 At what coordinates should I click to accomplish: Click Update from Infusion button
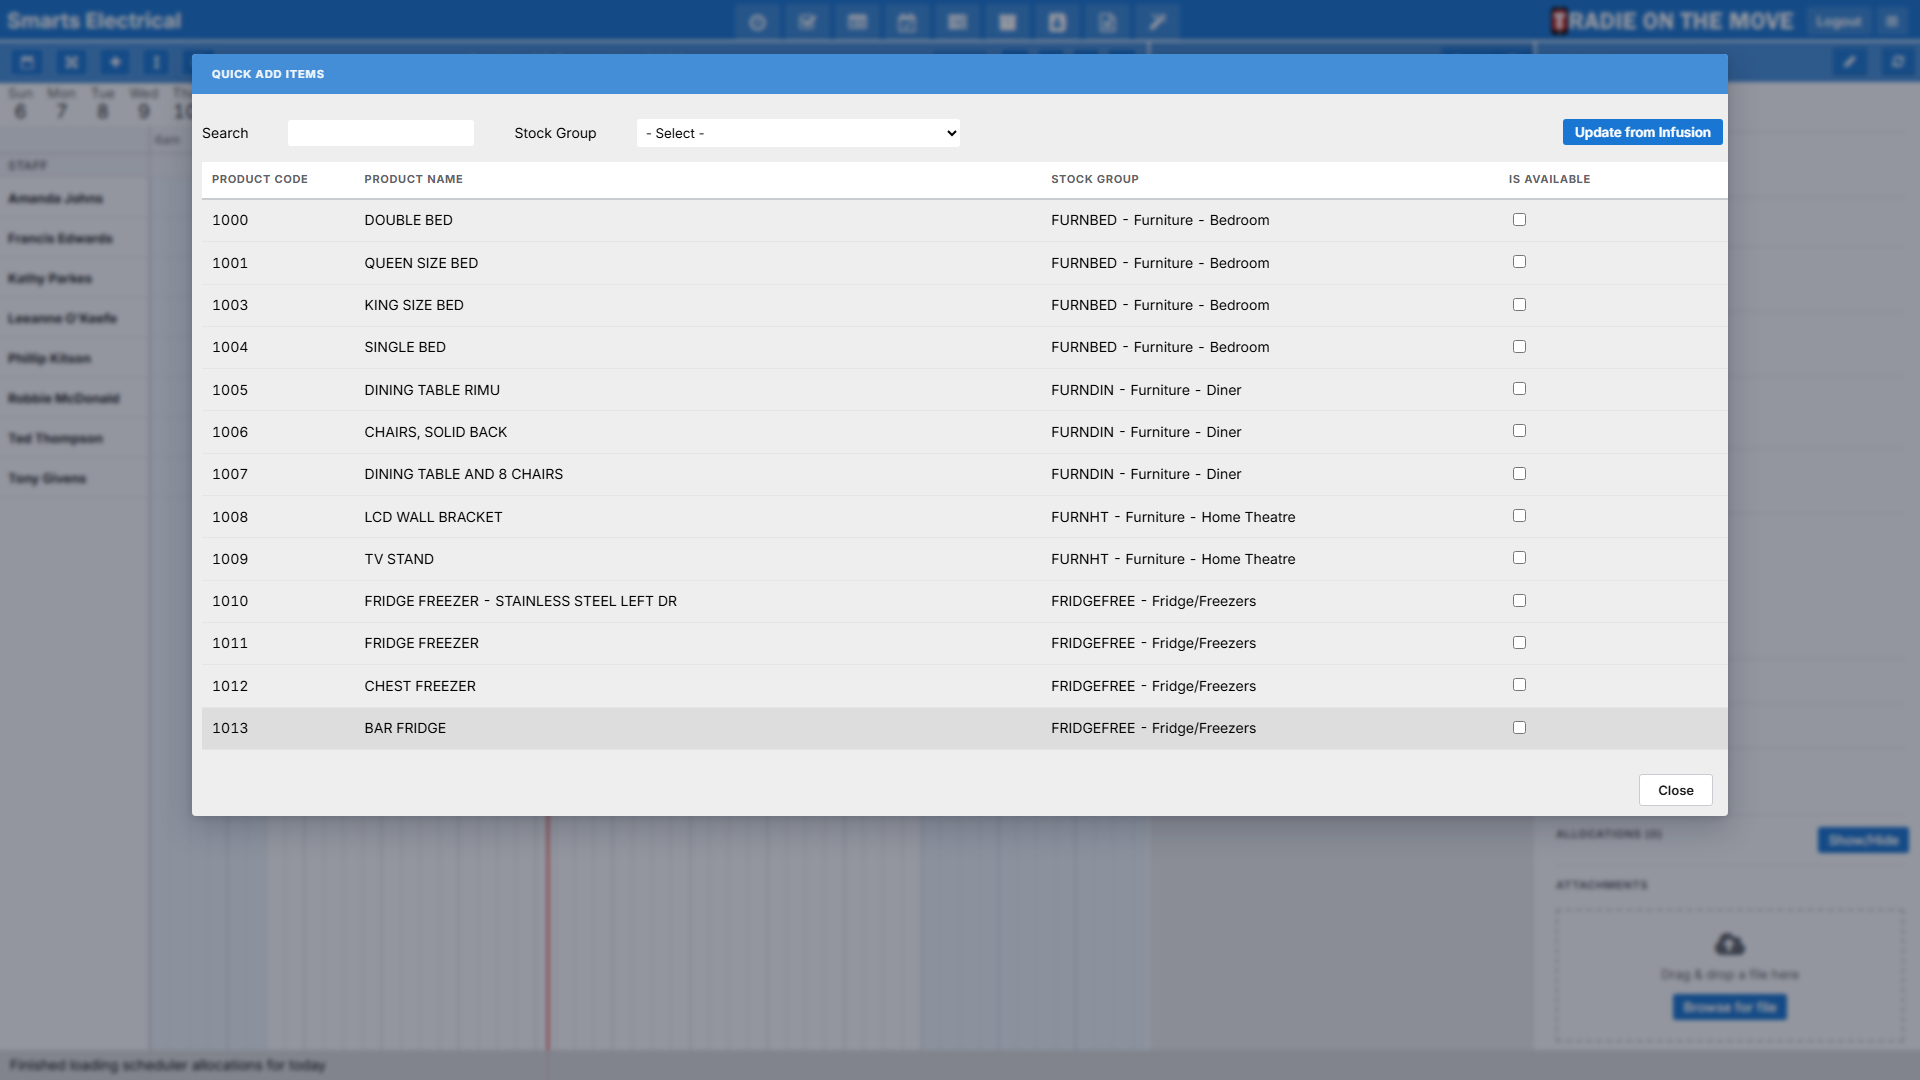pos(1642,132)
